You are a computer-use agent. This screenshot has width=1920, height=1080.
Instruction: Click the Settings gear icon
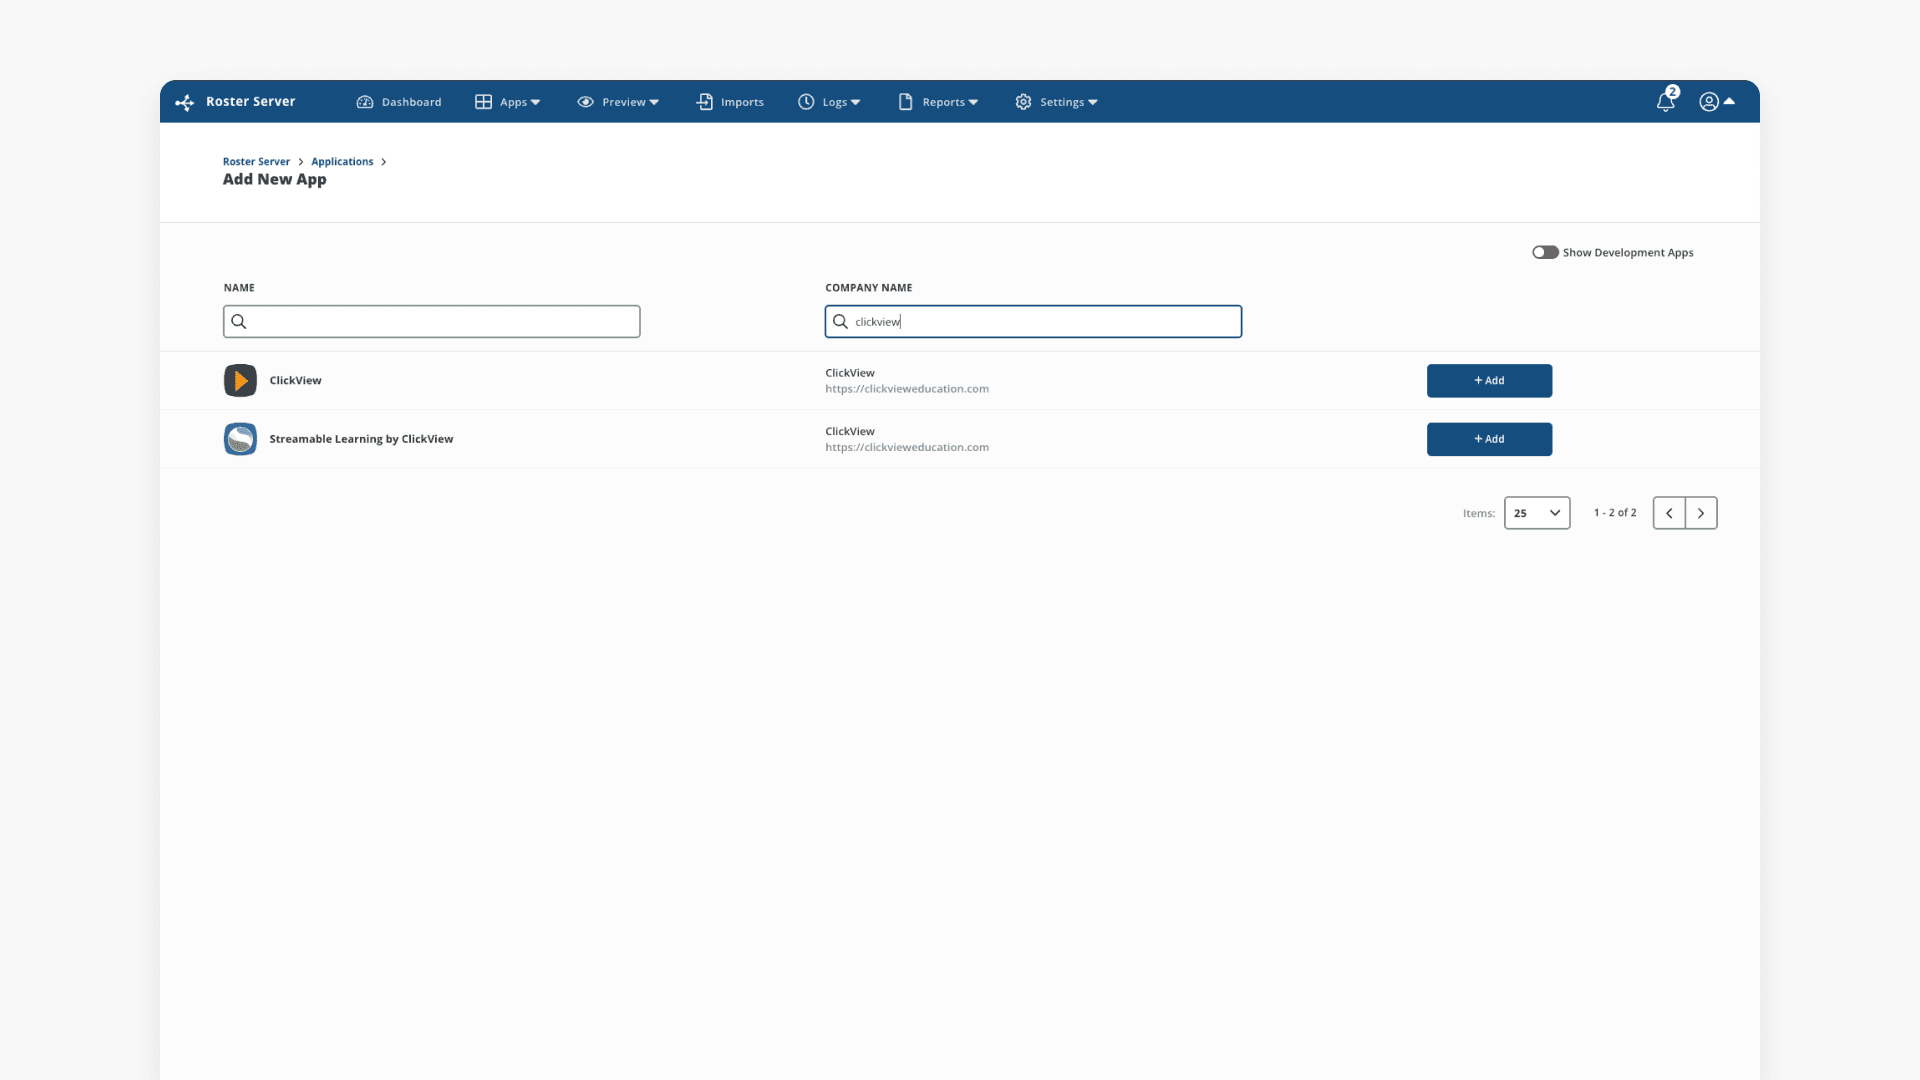[1023, 102]
